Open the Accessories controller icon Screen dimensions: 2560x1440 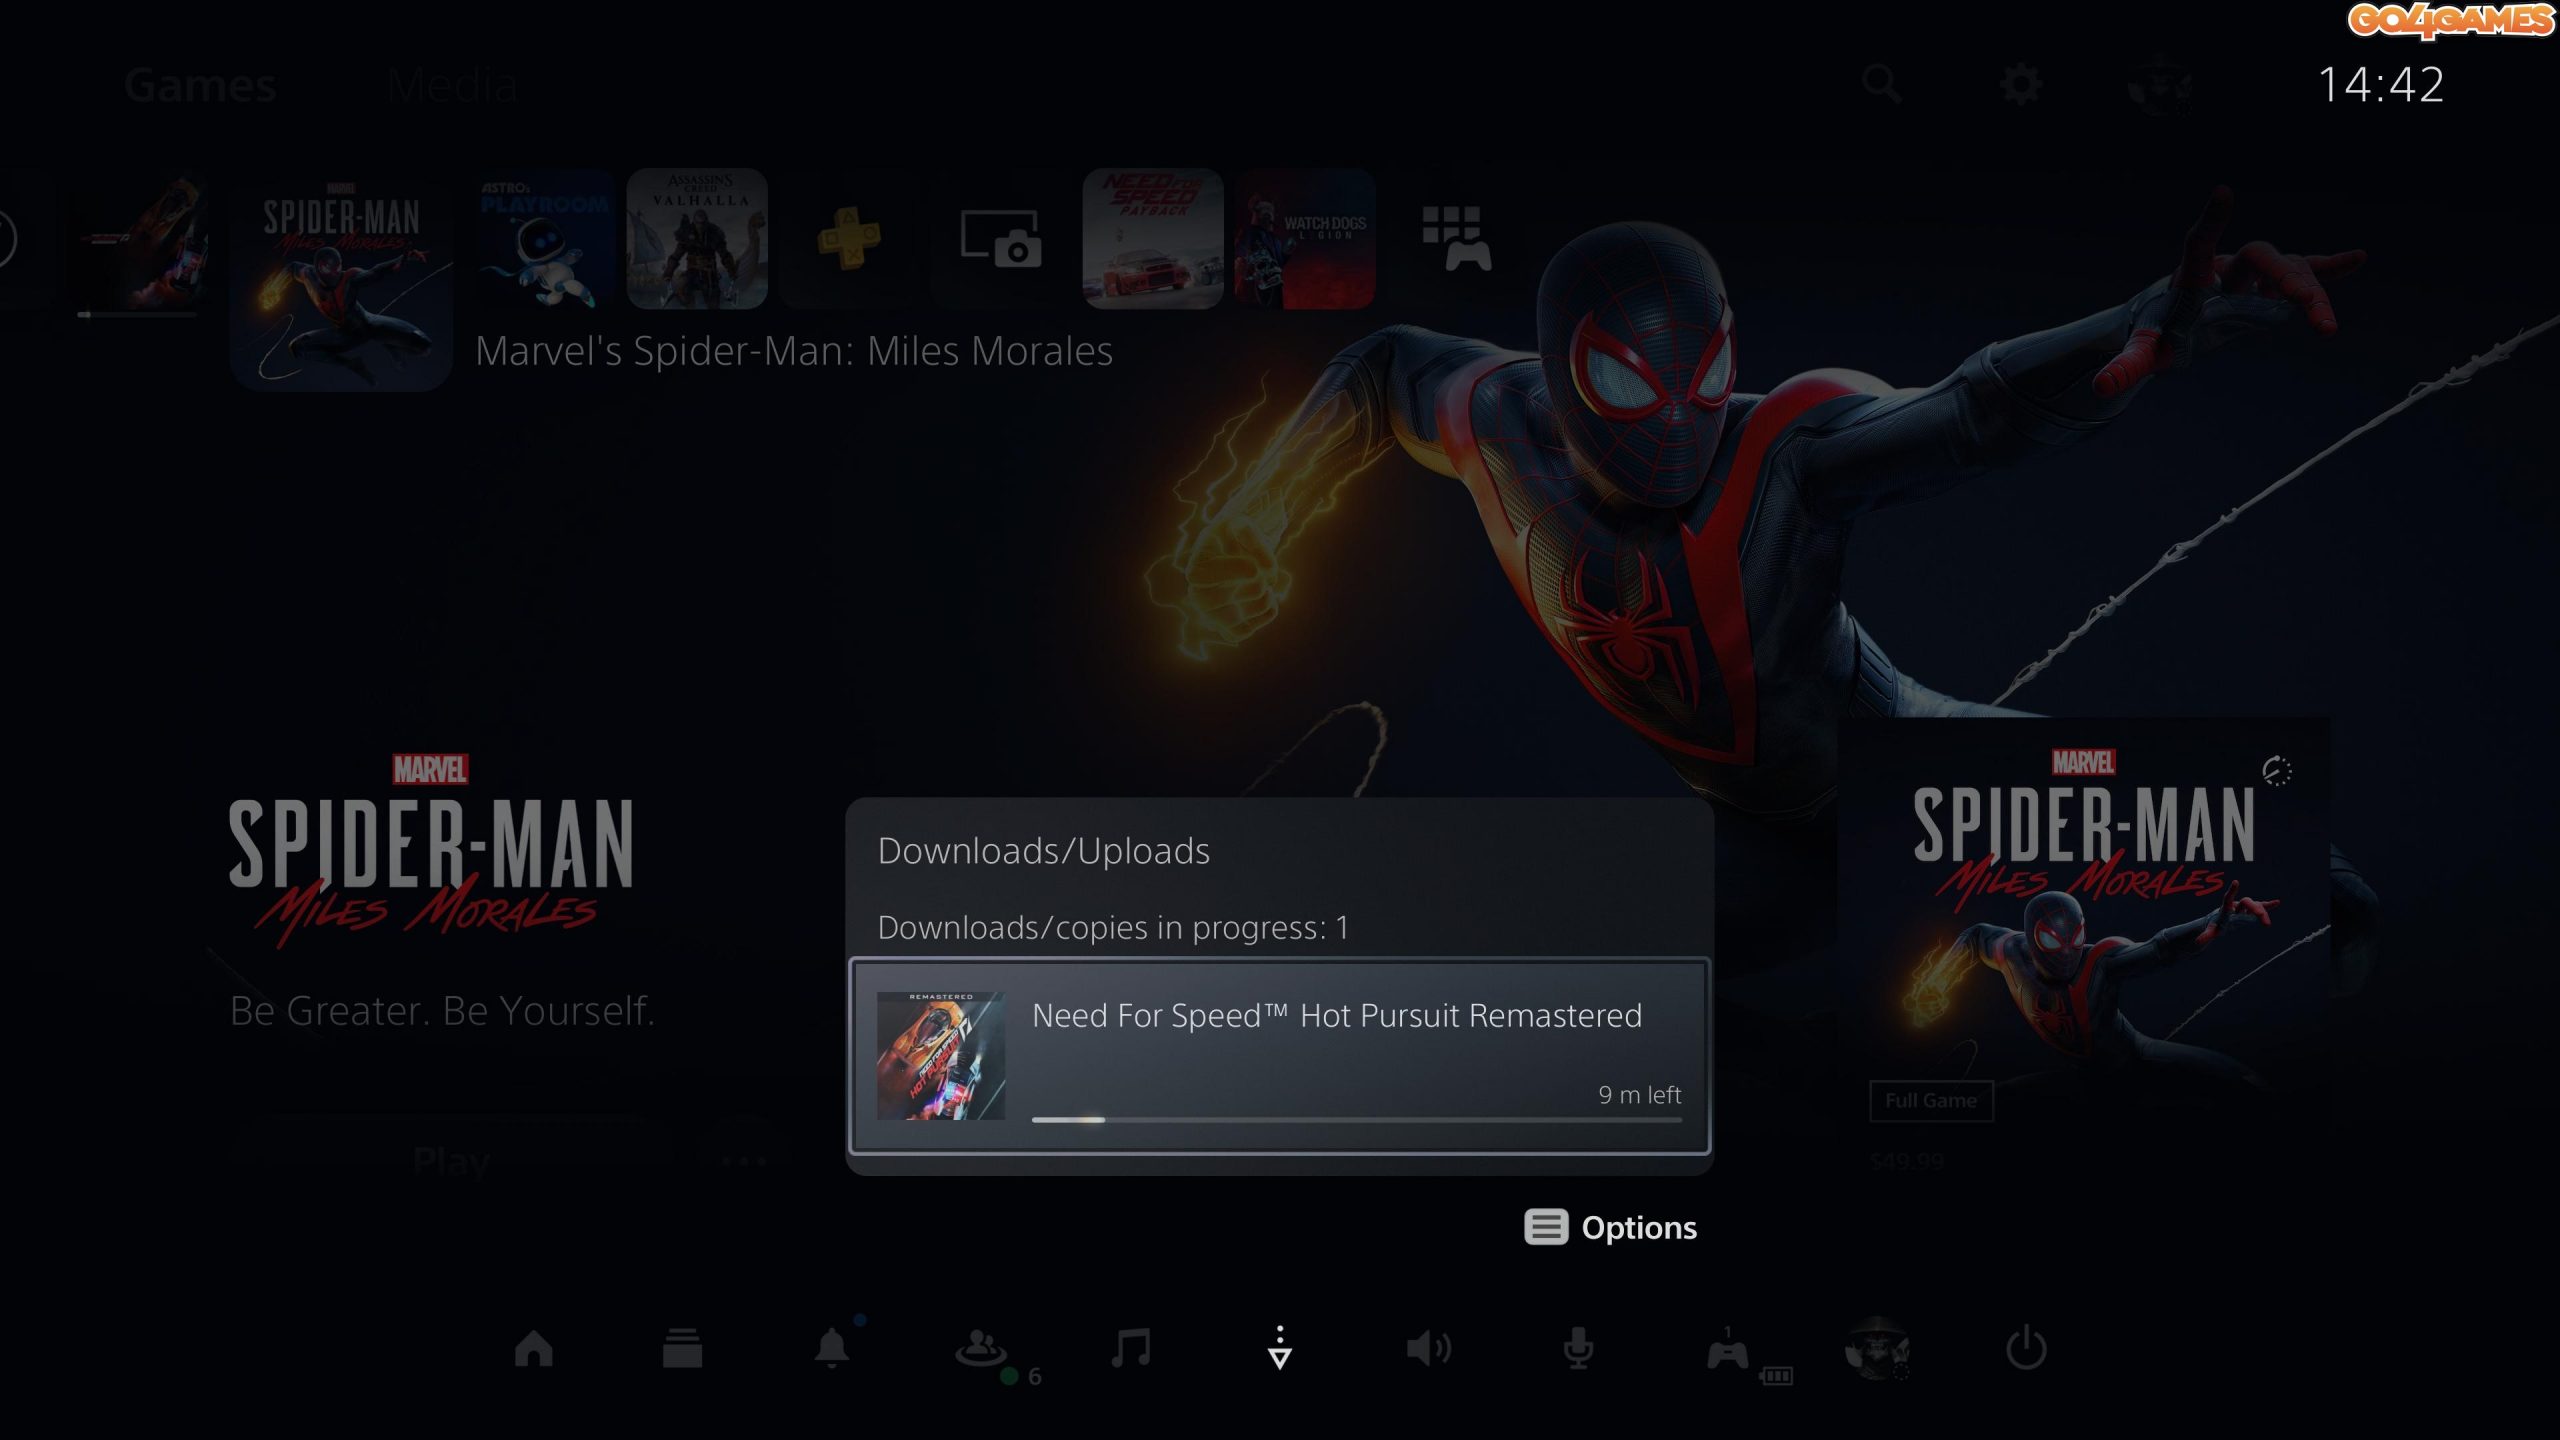(1728, 1352)
